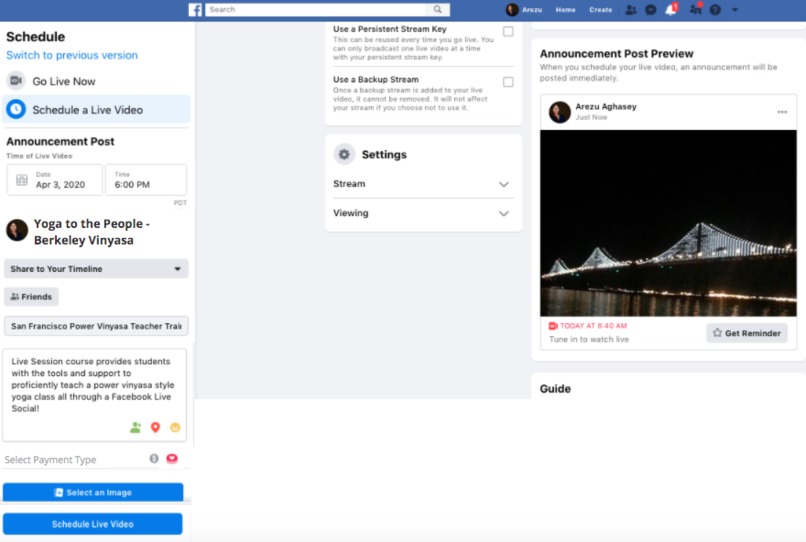
Task: Open the notifications bell icon
Action: 671,10
